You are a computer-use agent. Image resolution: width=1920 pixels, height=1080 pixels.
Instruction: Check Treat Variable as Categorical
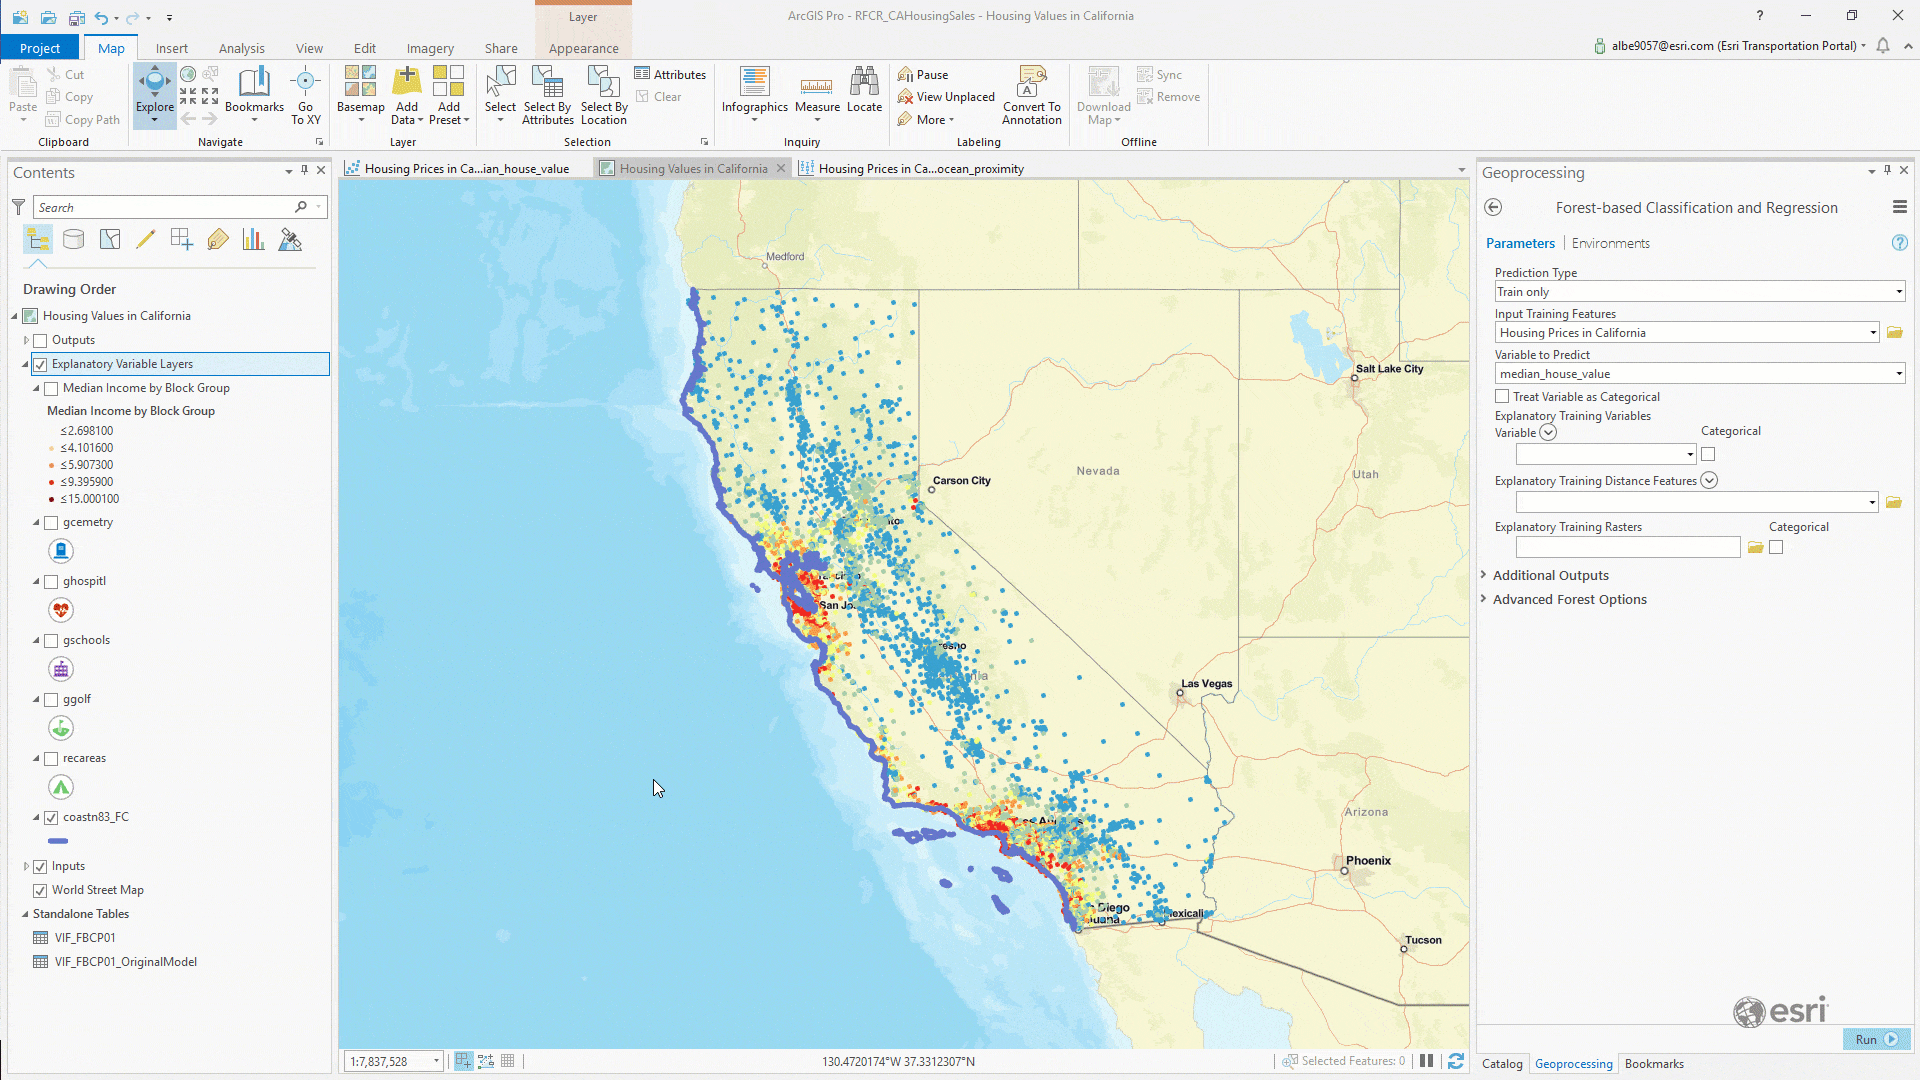click(x=1502, y=397)
